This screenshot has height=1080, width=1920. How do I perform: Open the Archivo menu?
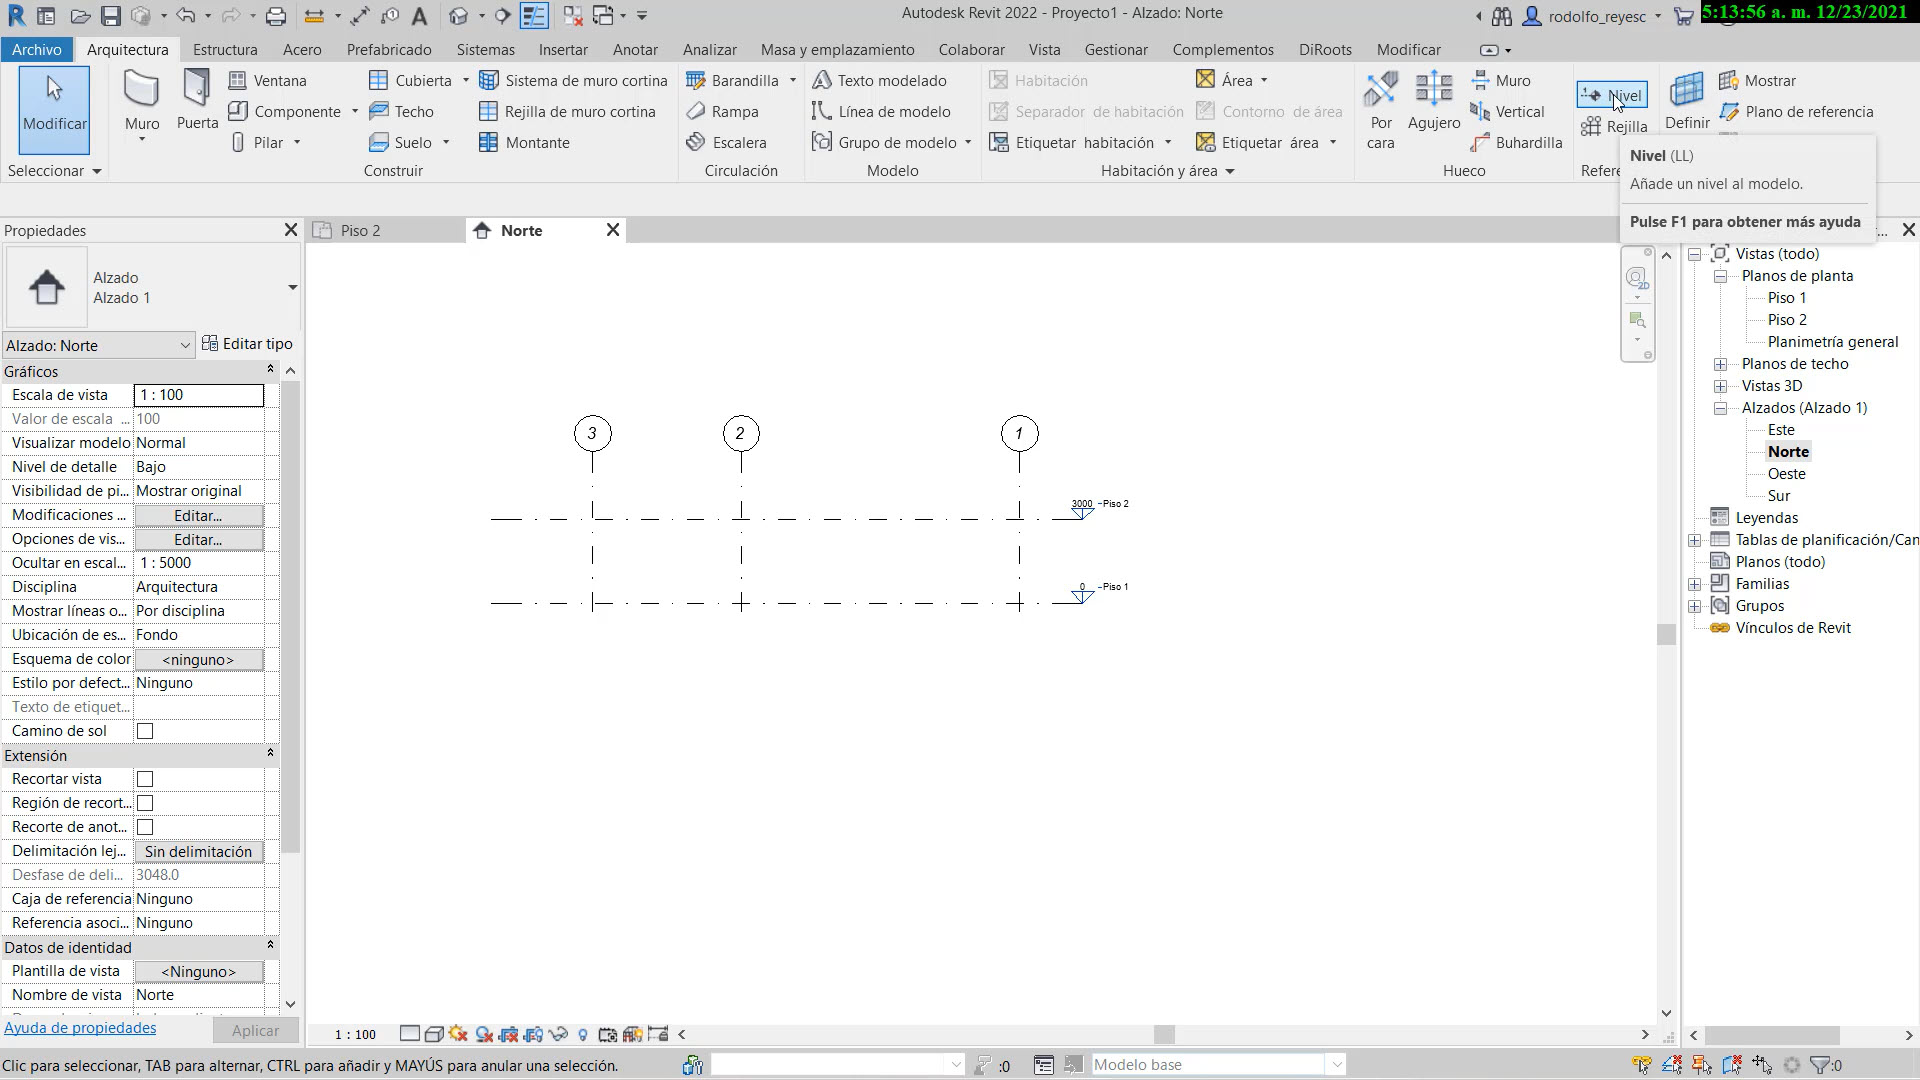pos(37,49)
